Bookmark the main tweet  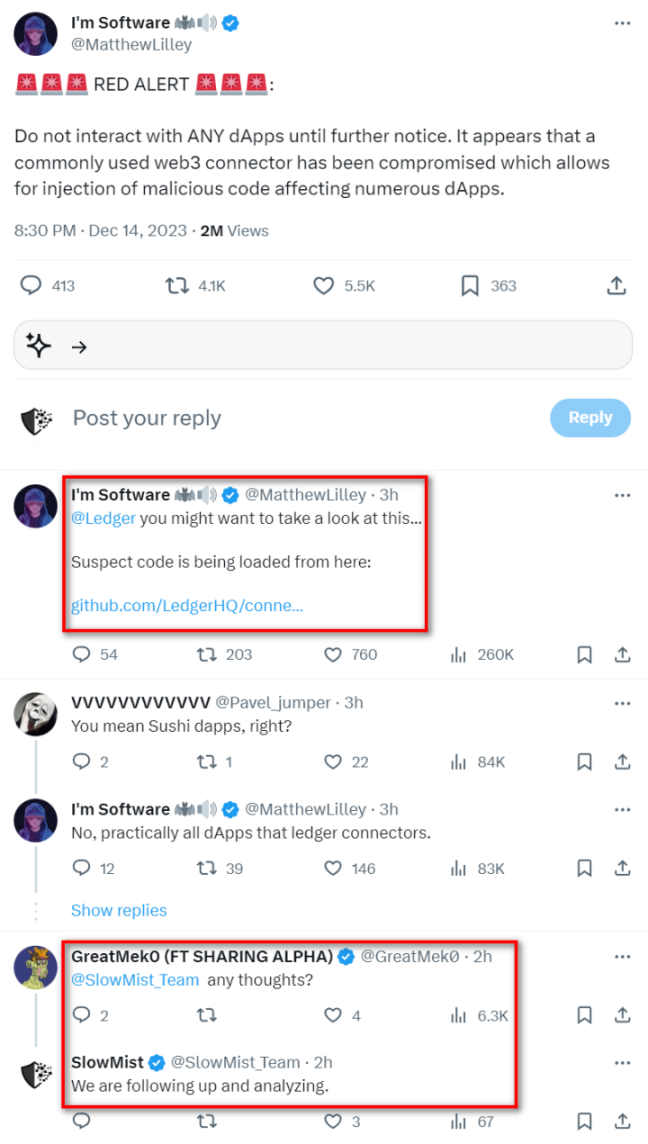pos(468,285)
